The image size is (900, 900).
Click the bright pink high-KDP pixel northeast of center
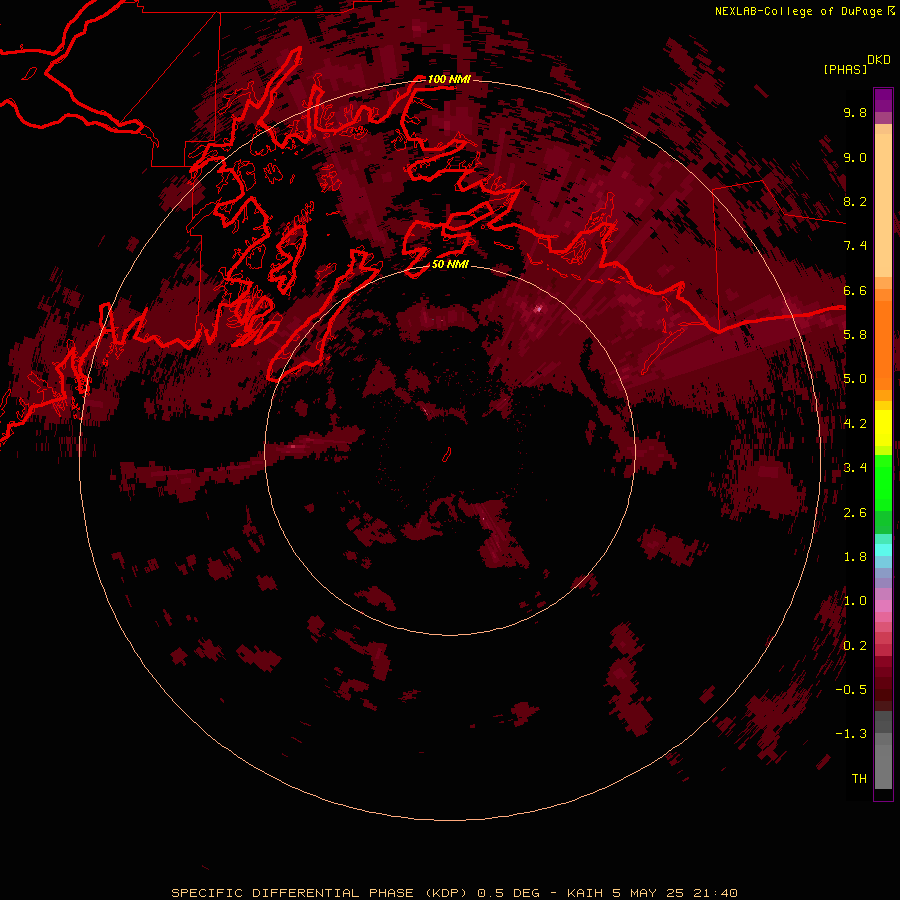pyautogui.click(x=538, y=309)
